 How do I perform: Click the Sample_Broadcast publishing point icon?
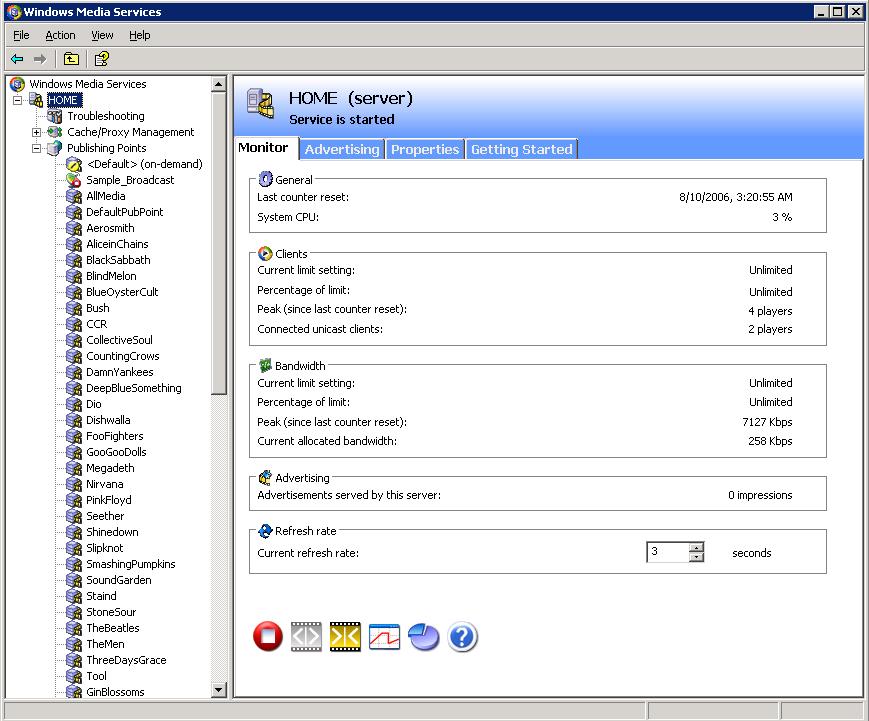click(74, 180)
